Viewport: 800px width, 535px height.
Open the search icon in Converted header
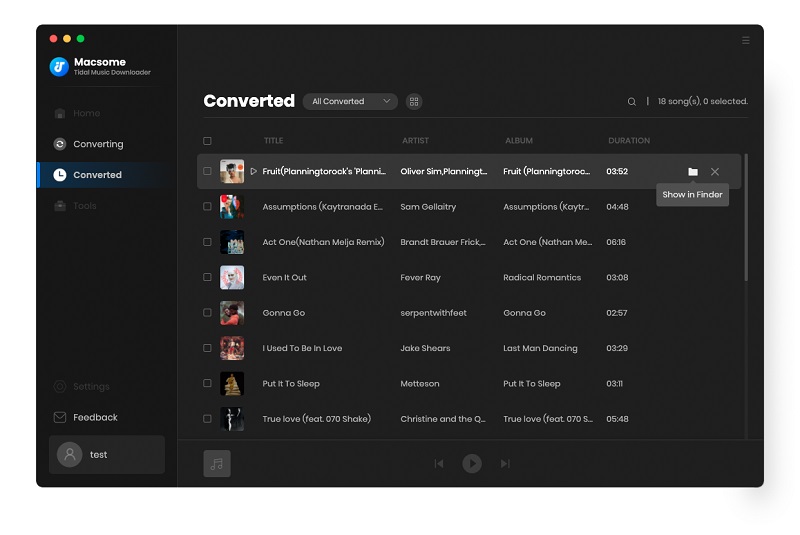tap(632, 101)
